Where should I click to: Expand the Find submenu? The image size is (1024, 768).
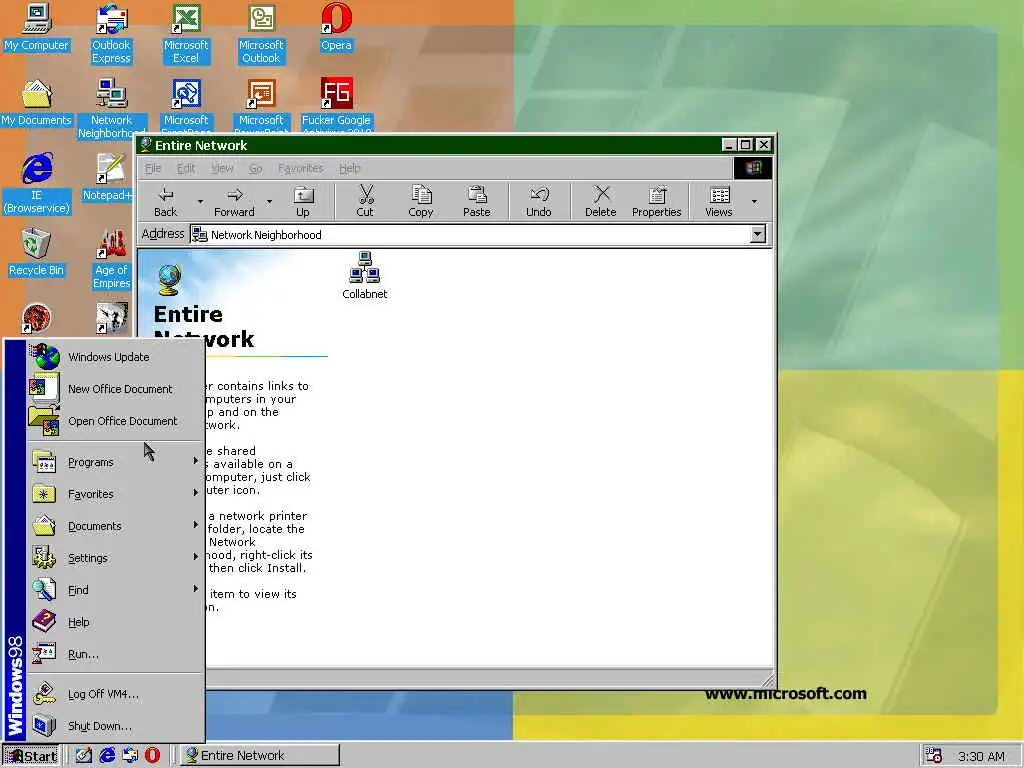pos(116,590)
